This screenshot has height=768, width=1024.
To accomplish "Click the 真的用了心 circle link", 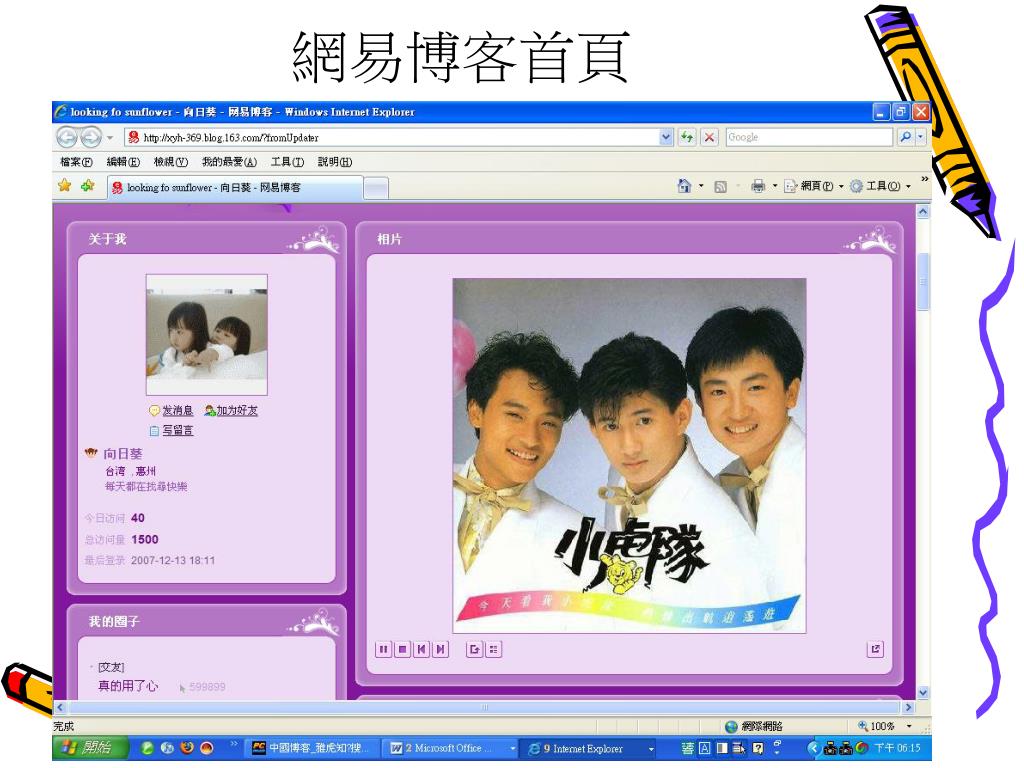I will pos(128,686).
